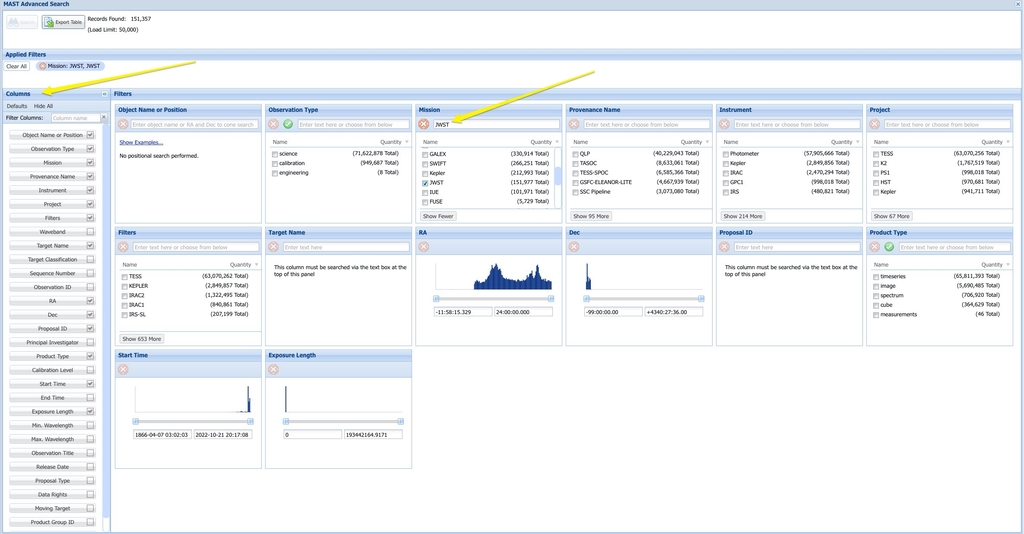Enable the Waveband column checkbox
Screen dimensions: 1024x534
90,232
